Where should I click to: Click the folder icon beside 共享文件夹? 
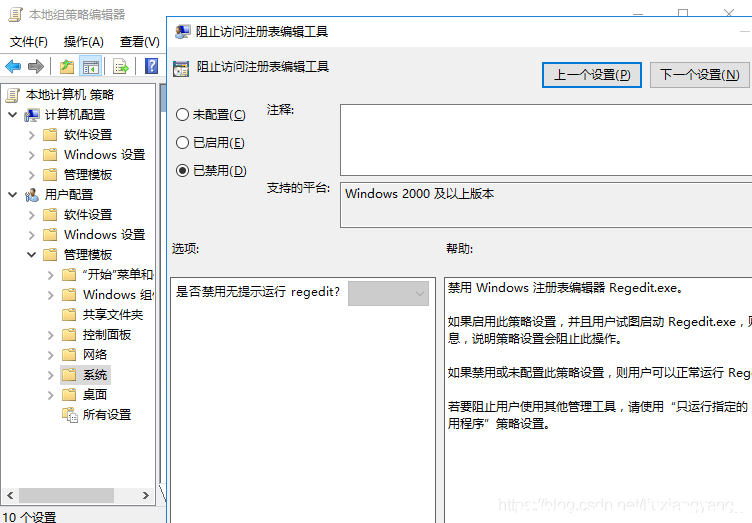pyautogui.click(x=69, y=315)
